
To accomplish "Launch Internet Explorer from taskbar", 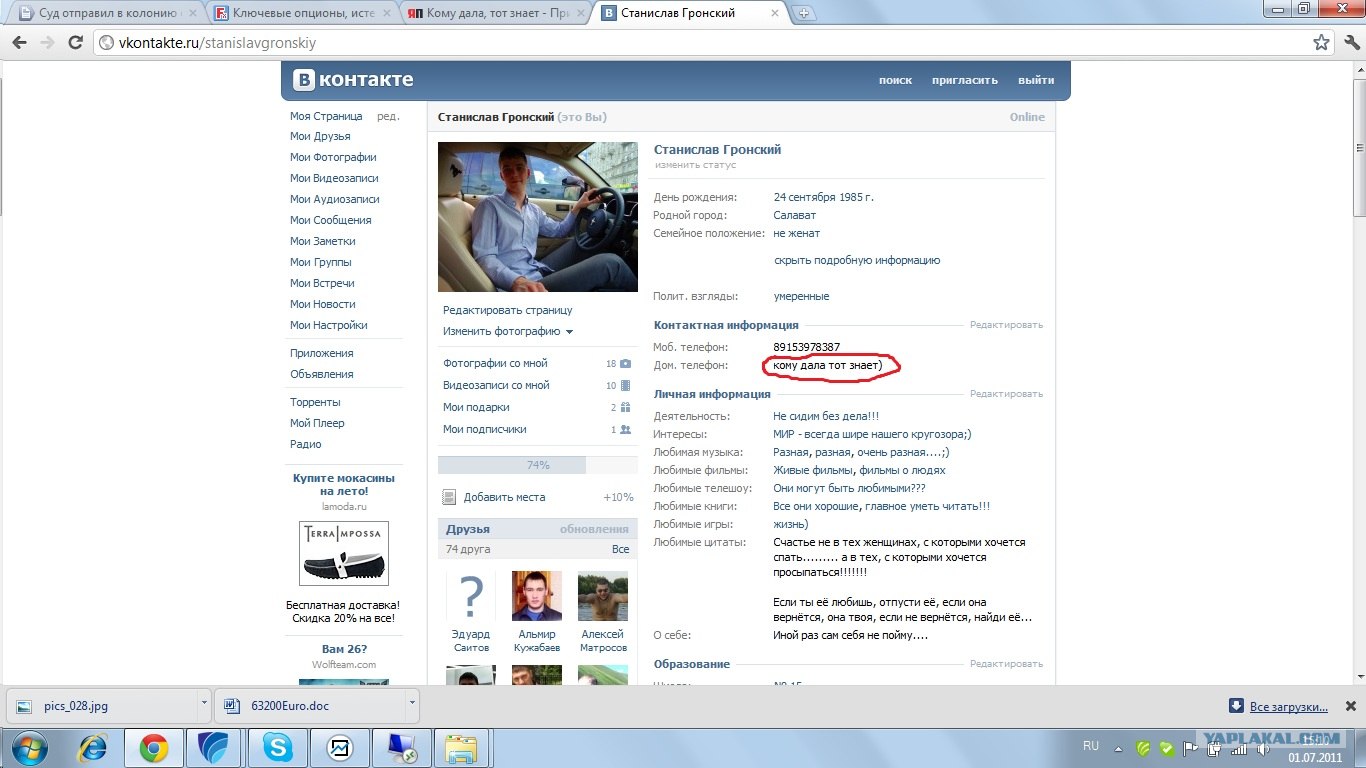I will 95,748.
